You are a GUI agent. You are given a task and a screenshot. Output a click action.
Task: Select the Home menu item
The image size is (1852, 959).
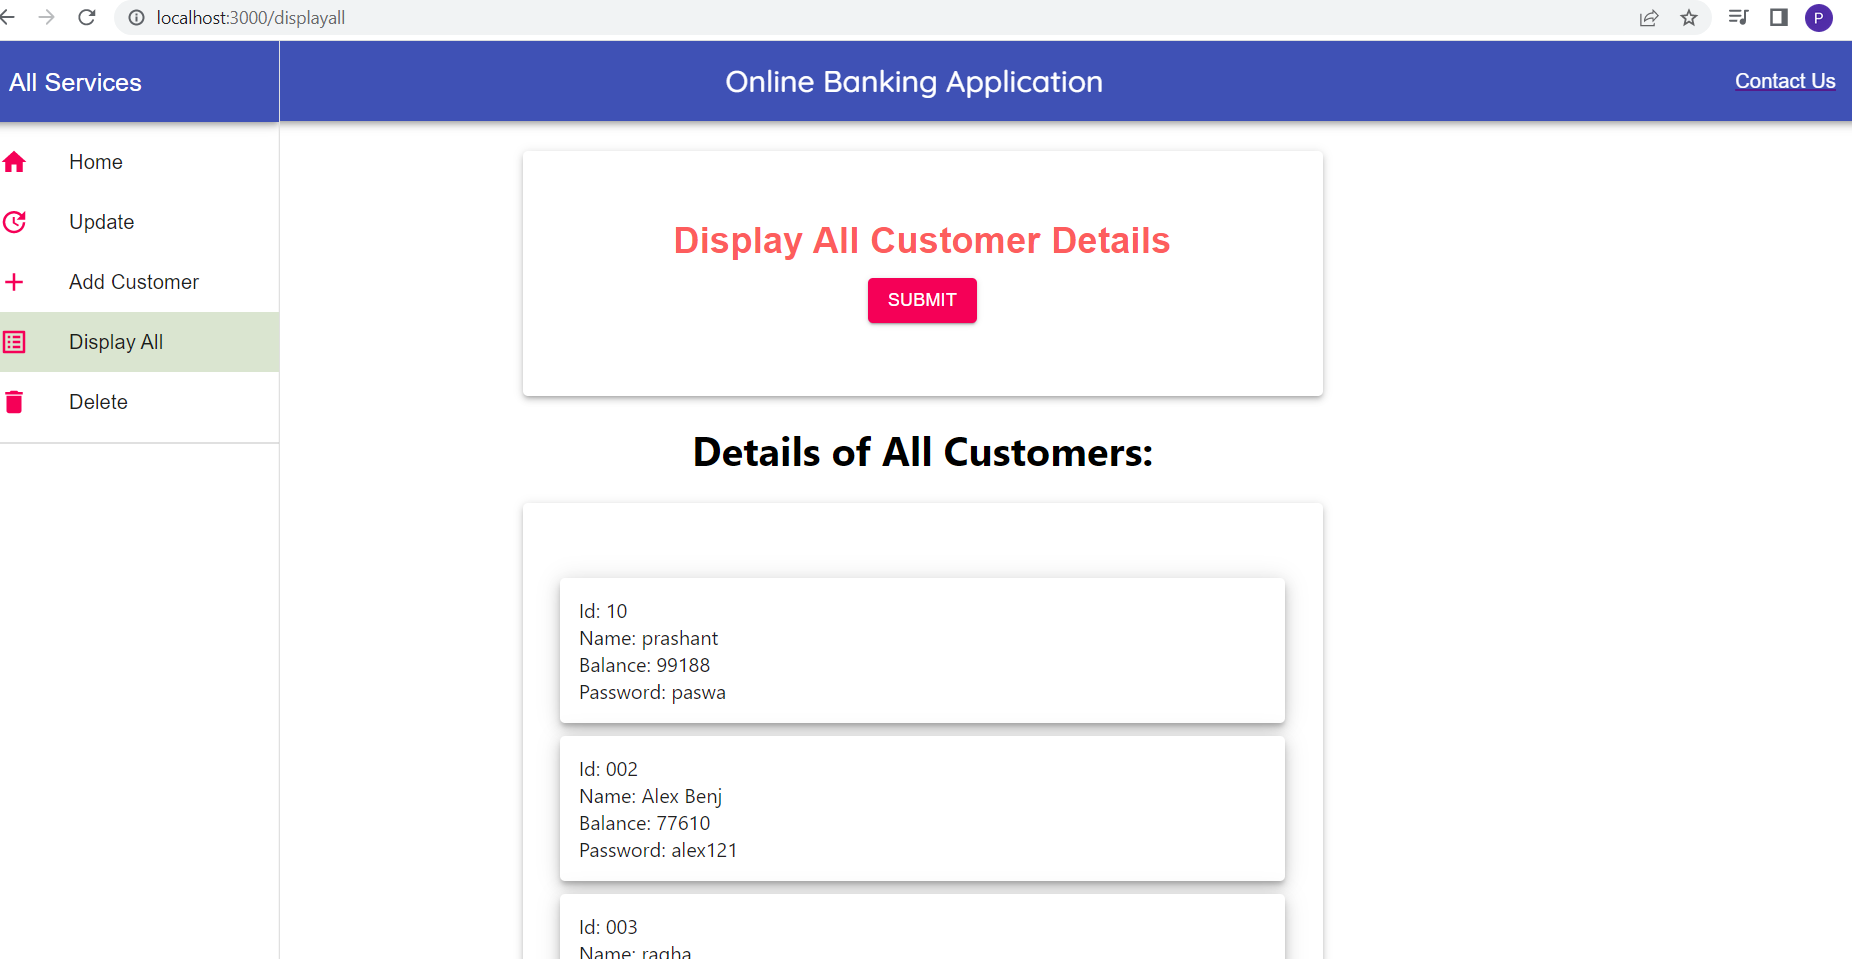[95, 161]
